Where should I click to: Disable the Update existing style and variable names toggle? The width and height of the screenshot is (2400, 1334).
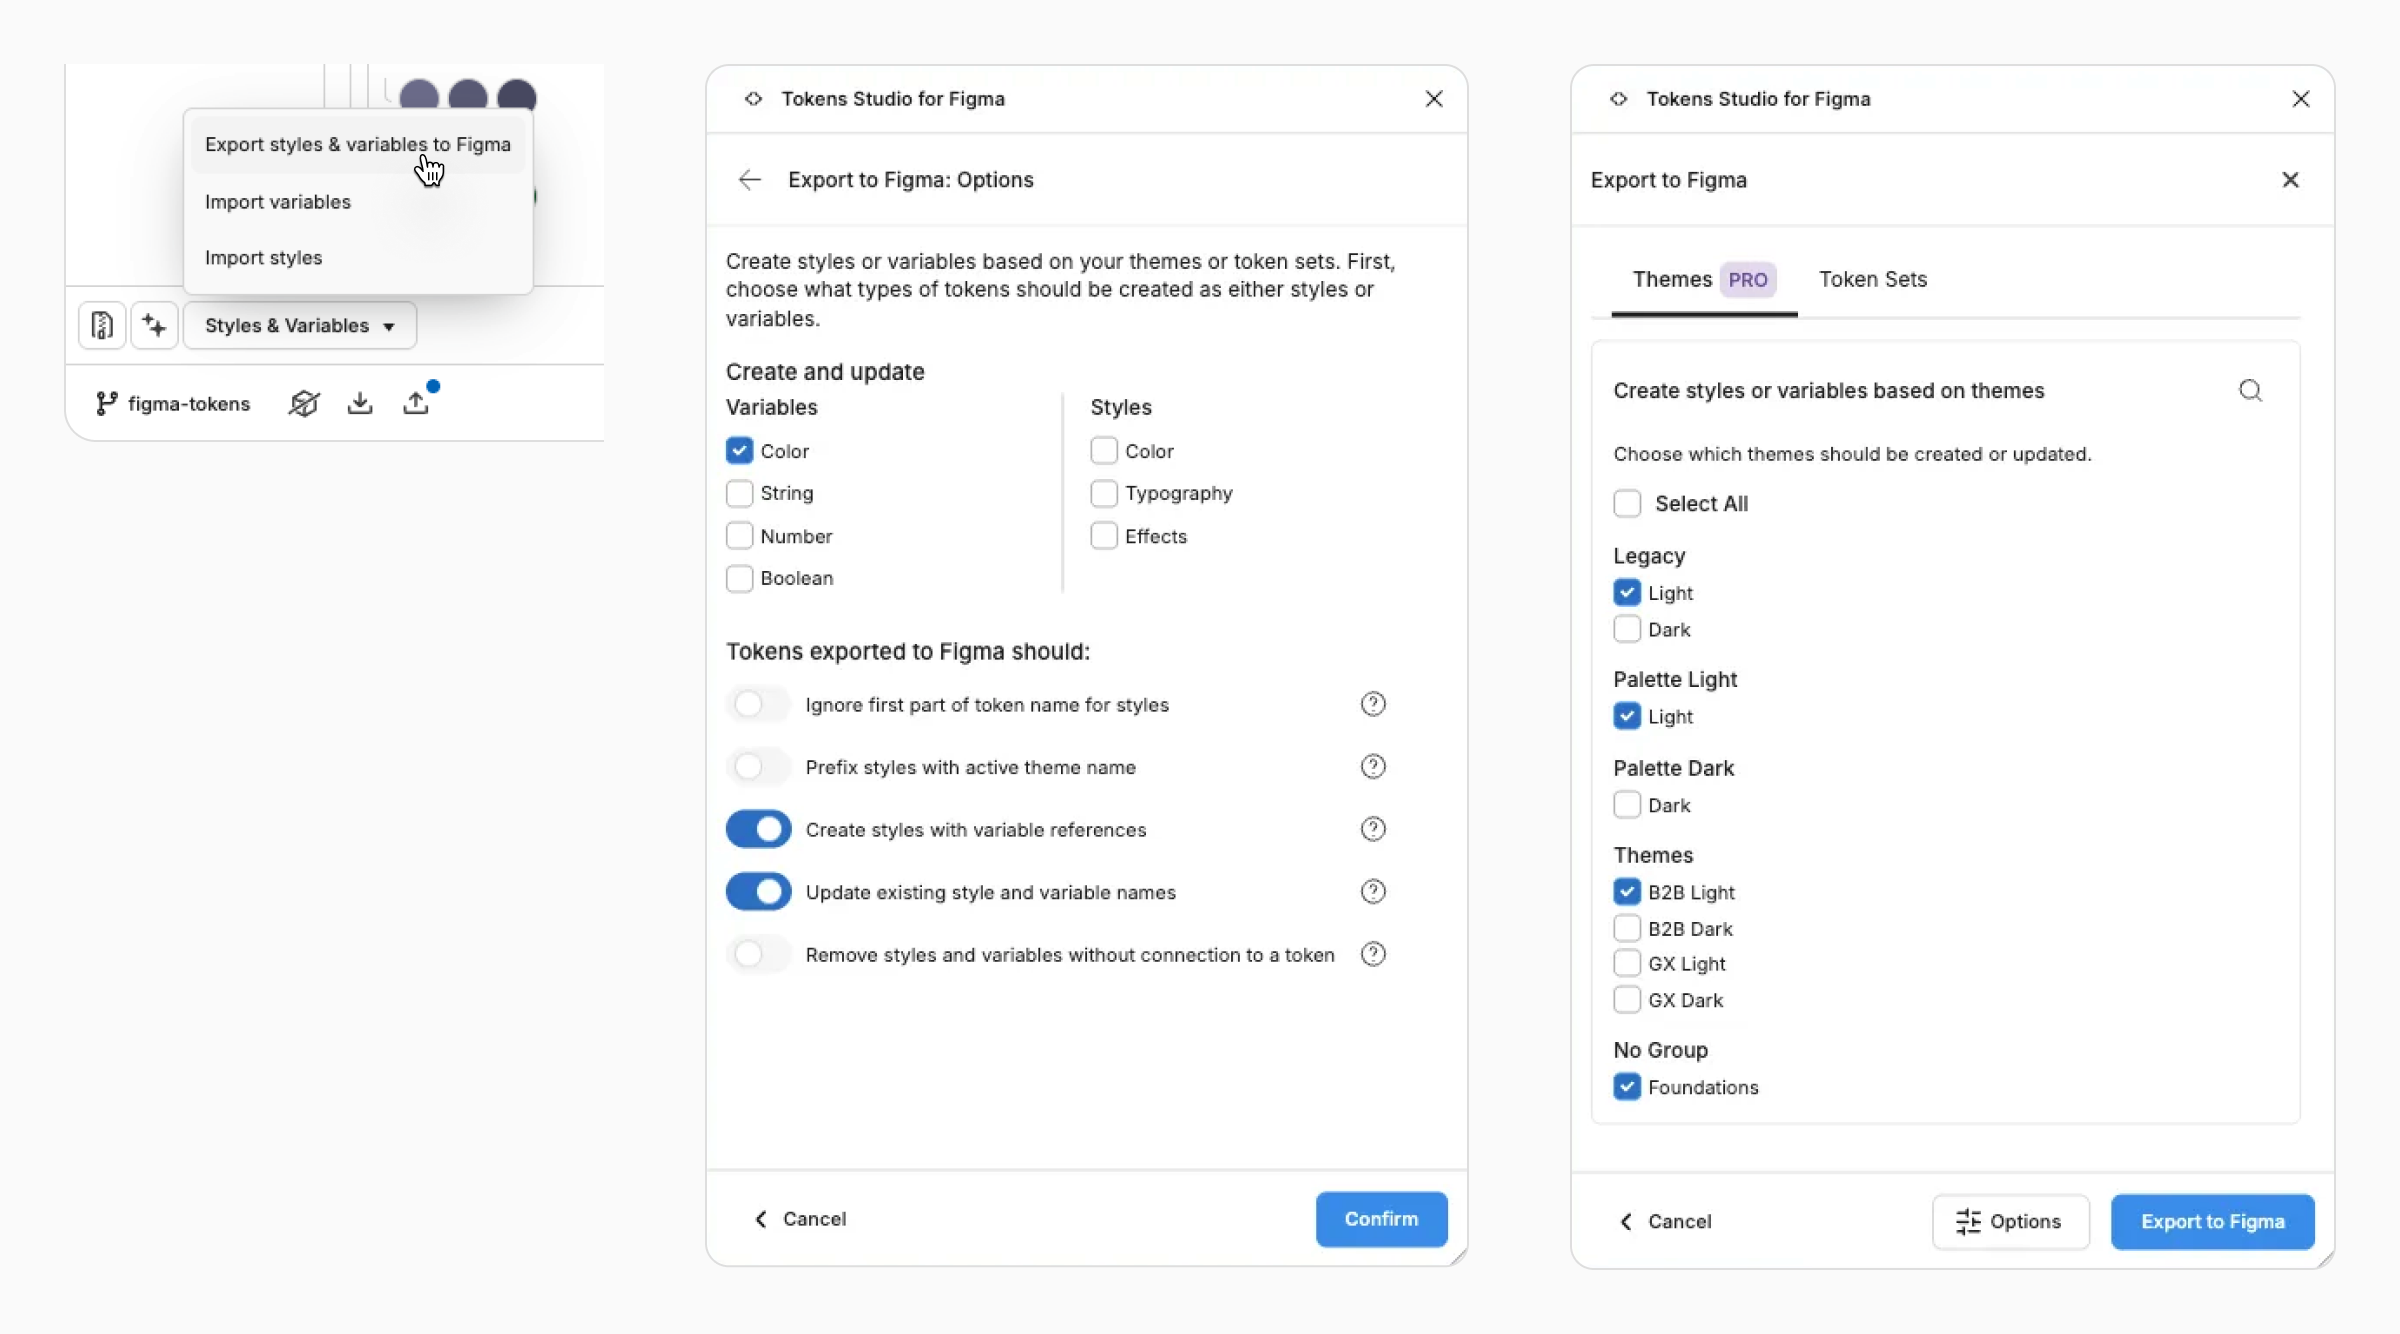[x=758, y=891]
